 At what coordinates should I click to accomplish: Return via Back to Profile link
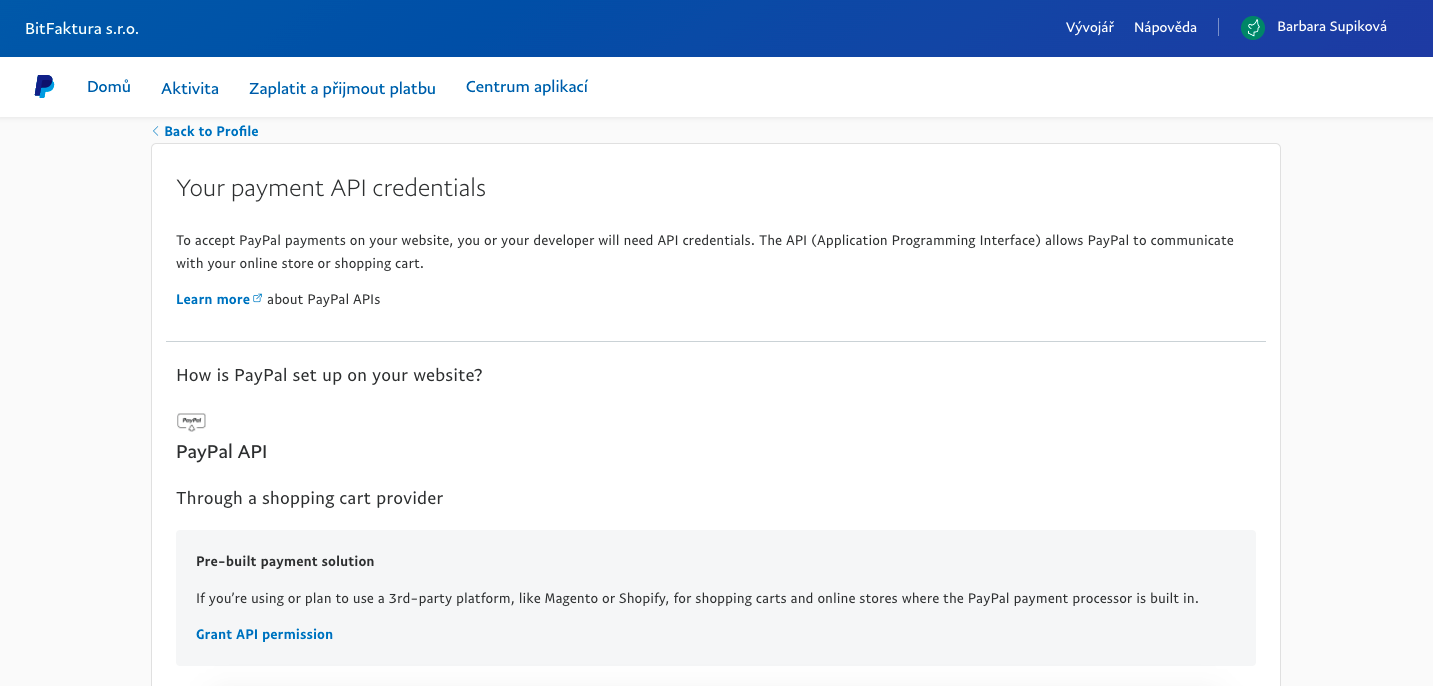pos(211,131)
